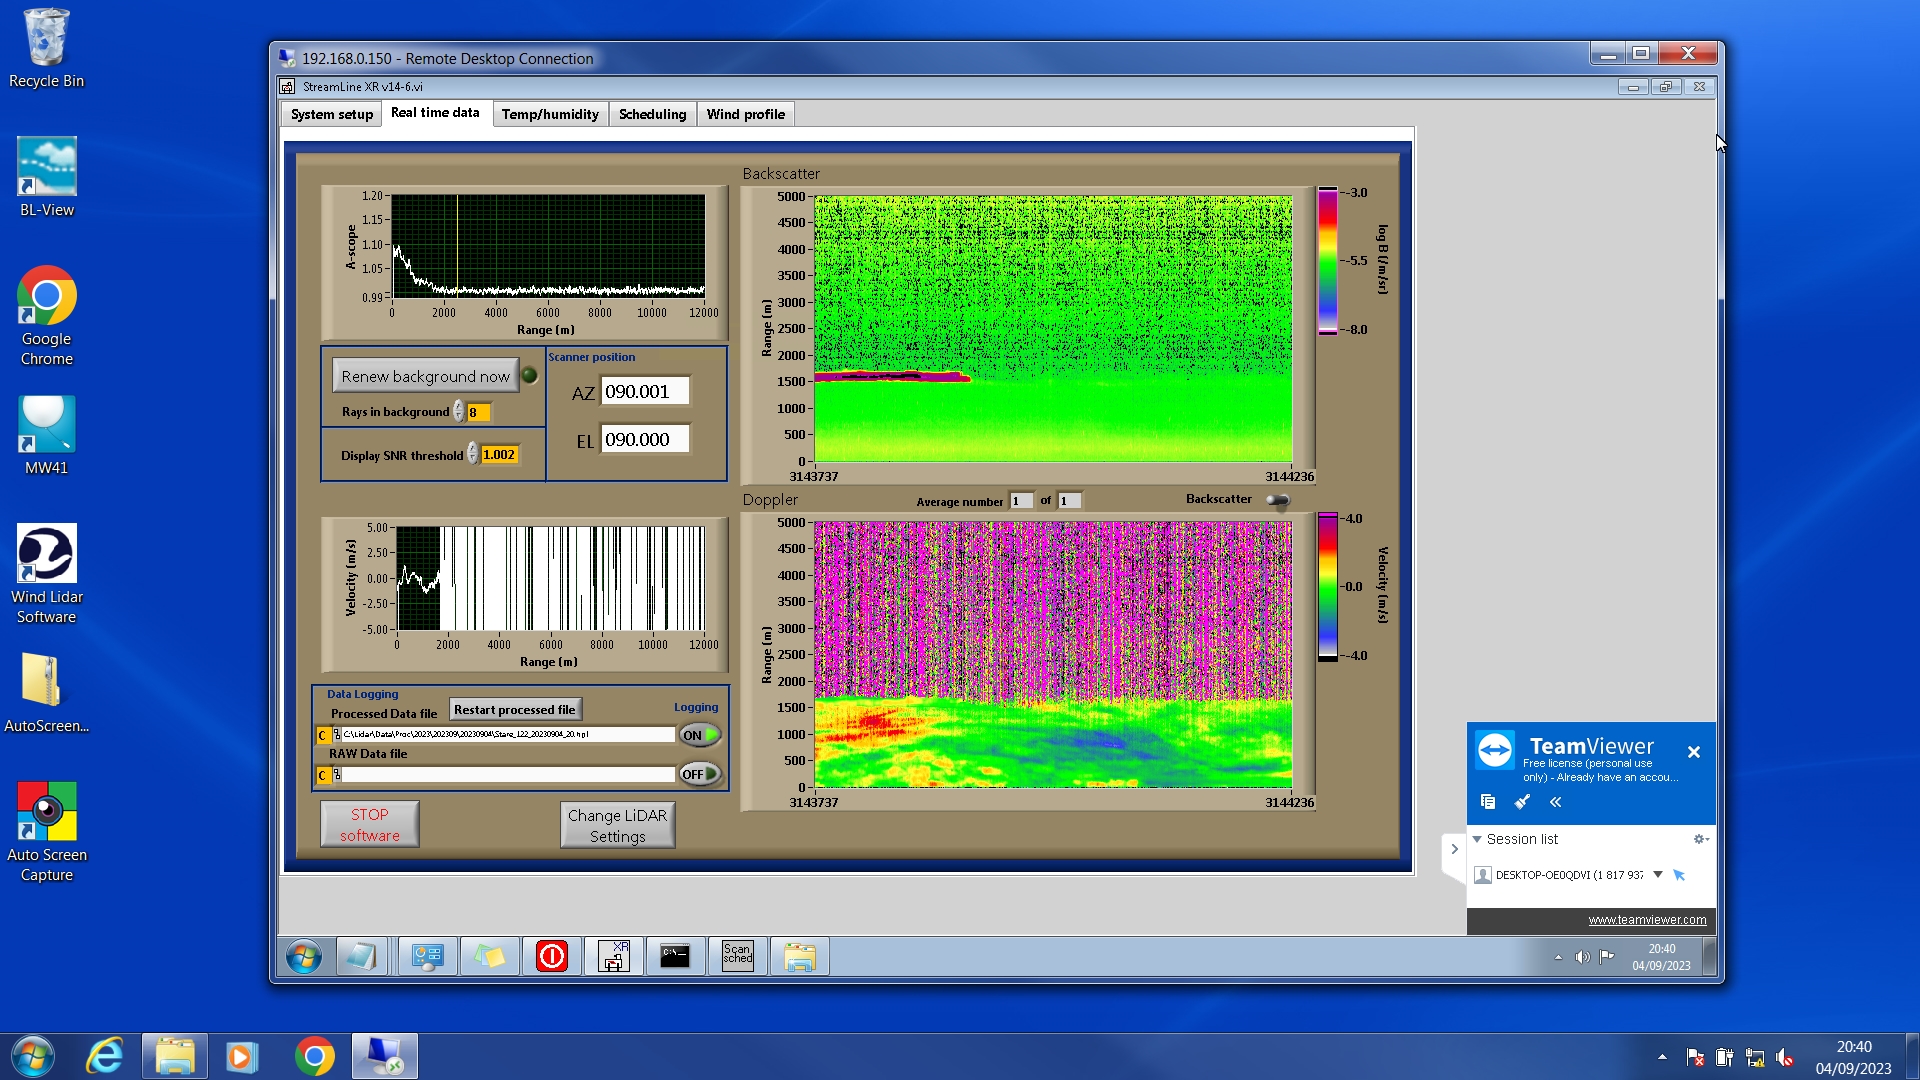Click the Backscatter log B color scale bar

[x=1327, y=261]
